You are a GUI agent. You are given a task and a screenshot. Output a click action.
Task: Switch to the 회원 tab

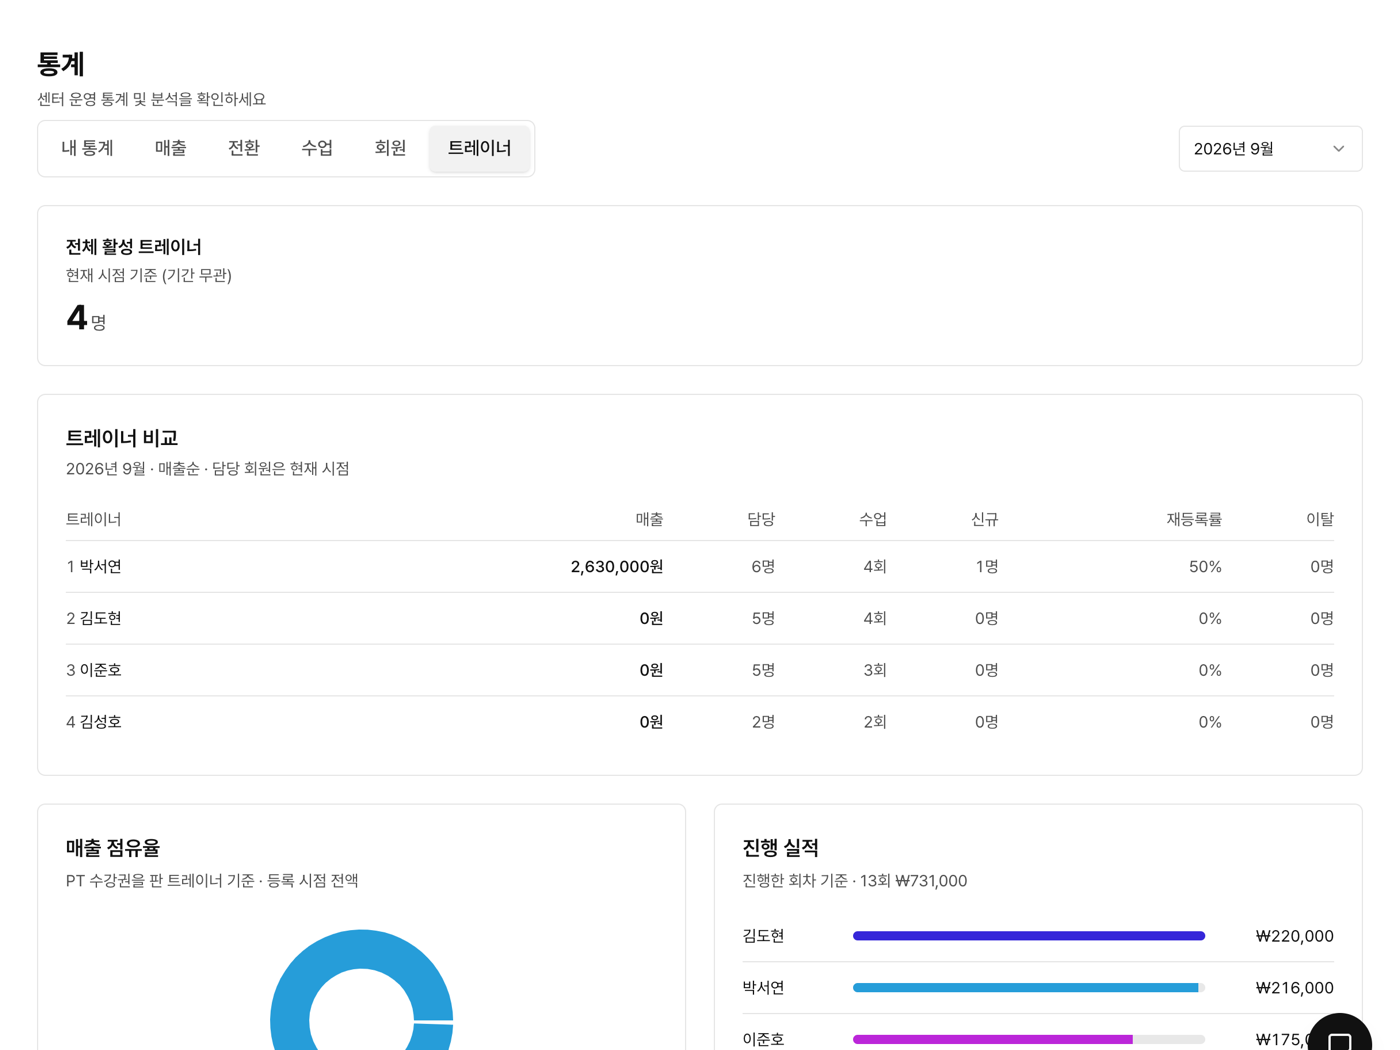pyautogui.click(x=390, y=149)
